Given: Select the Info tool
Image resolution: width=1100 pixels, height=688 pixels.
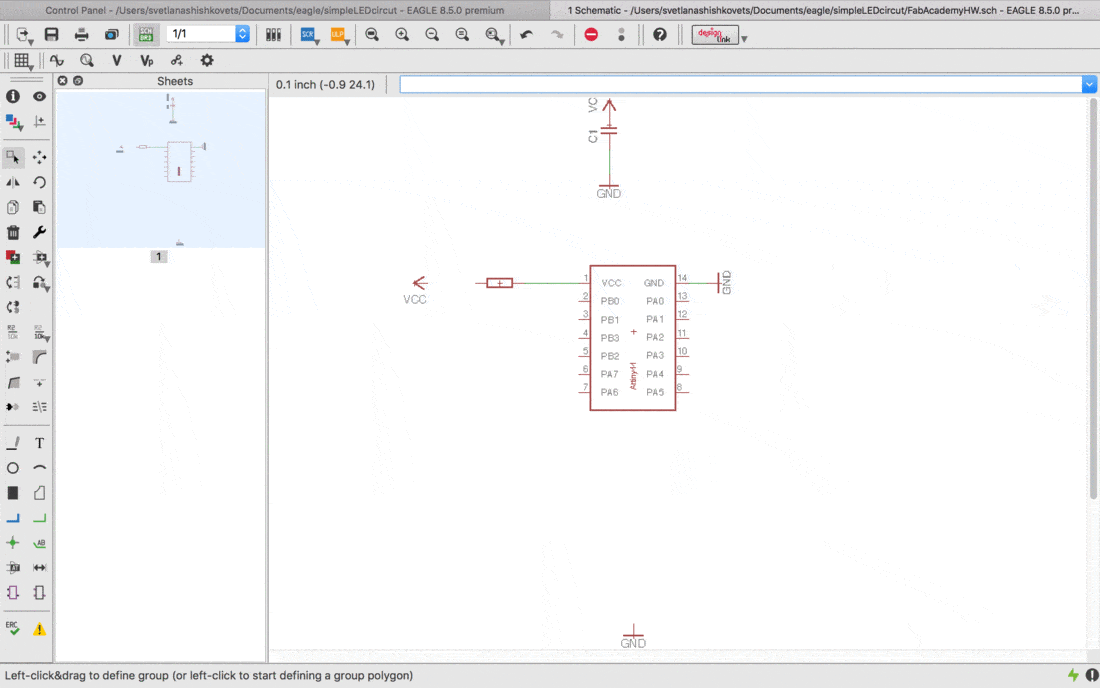Looking at the screenshot, I should click(x=13, y=96).
